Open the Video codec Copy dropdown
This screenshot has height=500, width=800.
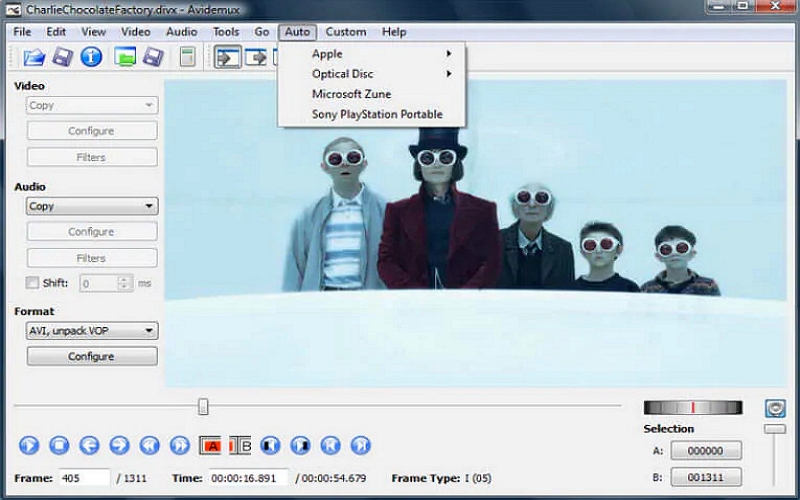pyautogui.click(x=92, y=106)
